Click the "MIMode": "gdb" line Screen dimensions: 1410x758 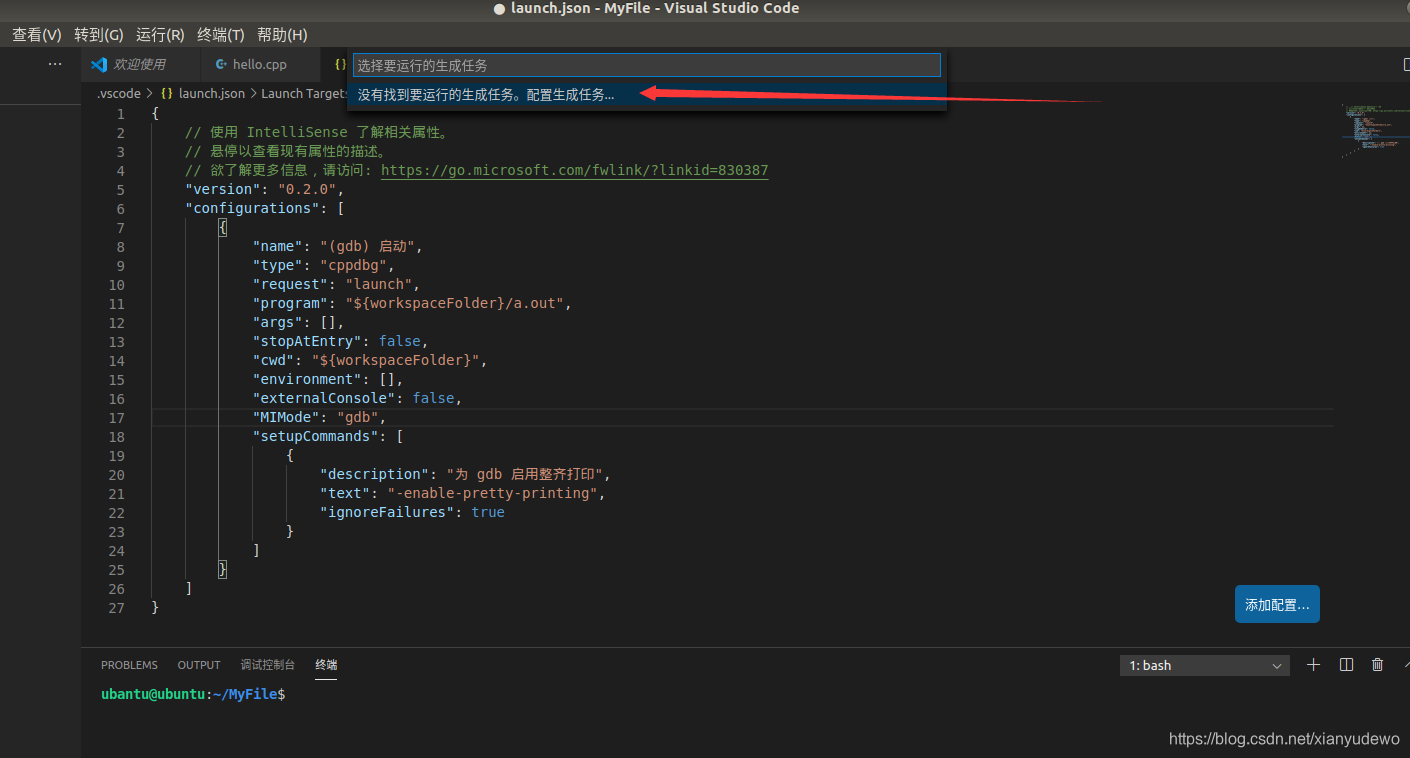pos(319,417)
